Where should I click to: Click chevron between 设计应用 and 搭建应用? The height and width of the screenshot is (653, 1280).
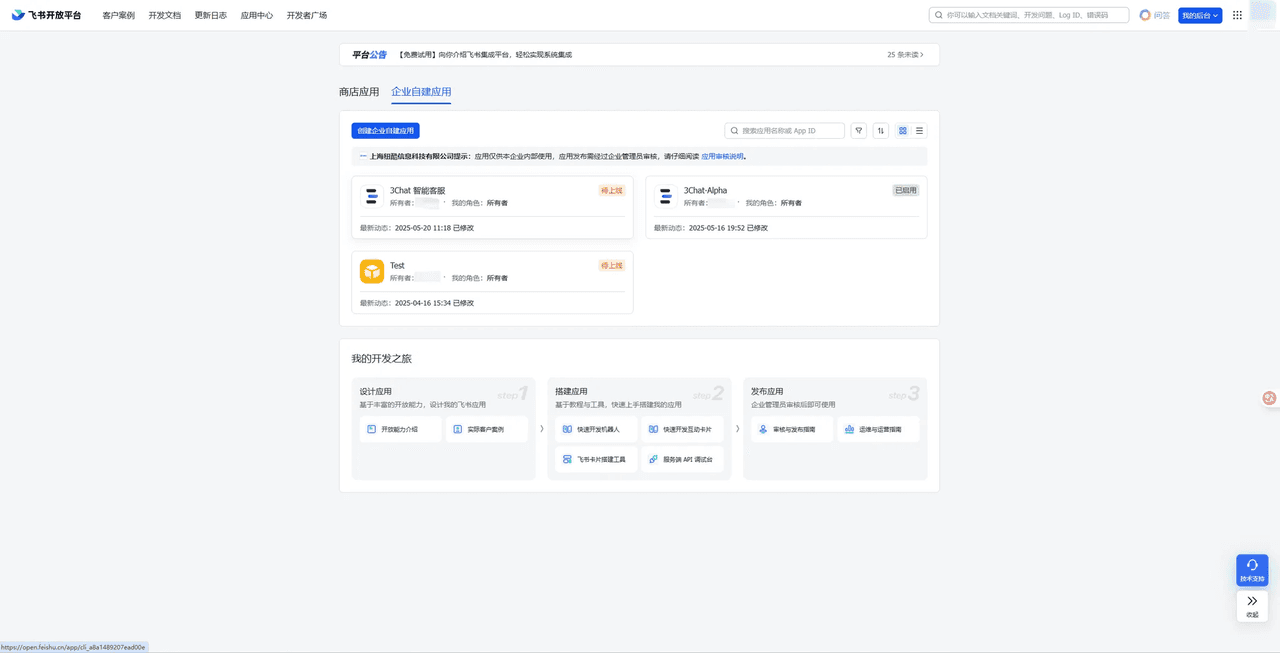[542, 429]
